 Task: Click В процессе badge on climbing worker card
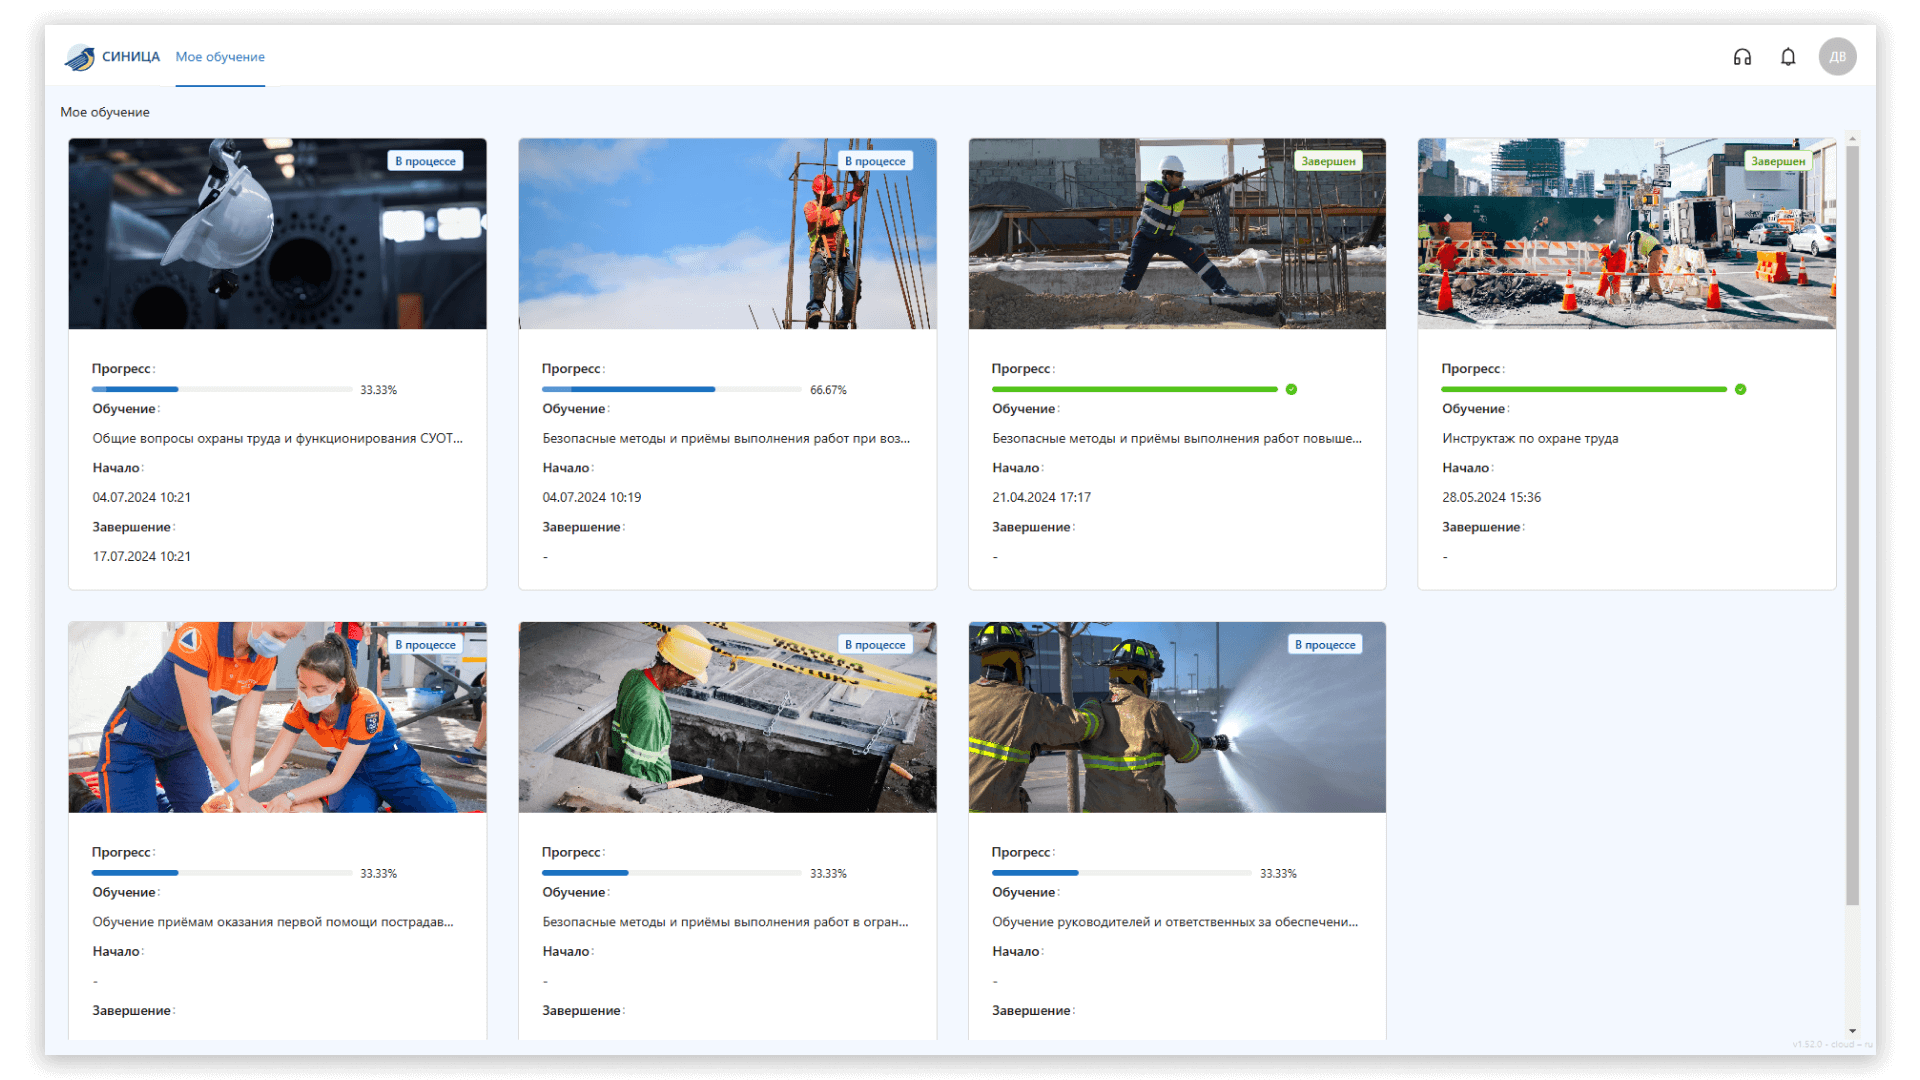874,161
